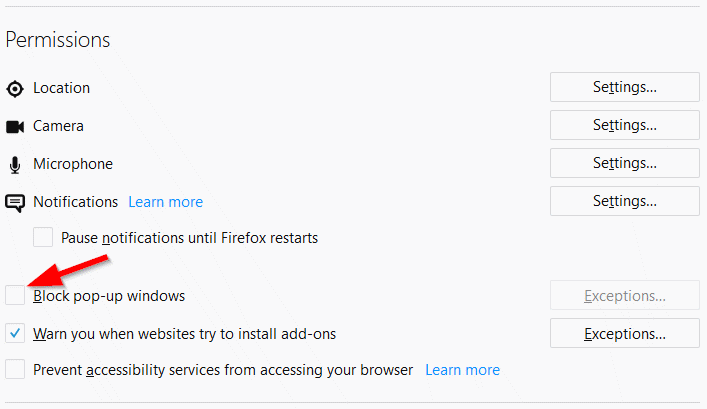
Task: Click the Notifications speech bubble icon
Action: pos(15,203)
